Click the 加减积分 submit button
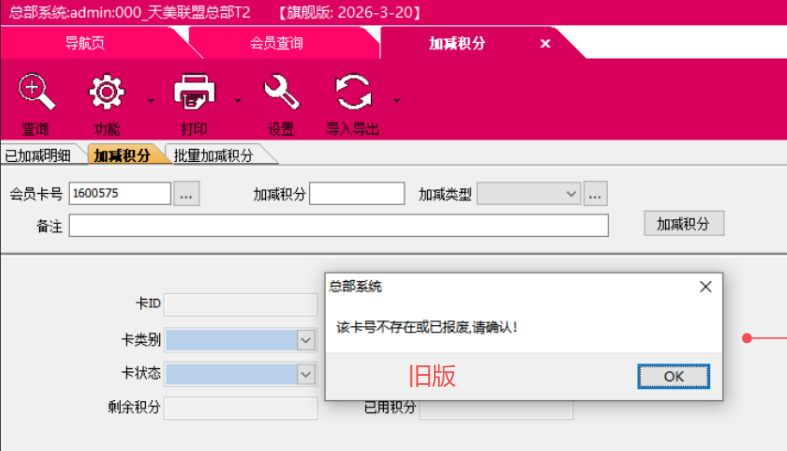 (x=684, y=223)
